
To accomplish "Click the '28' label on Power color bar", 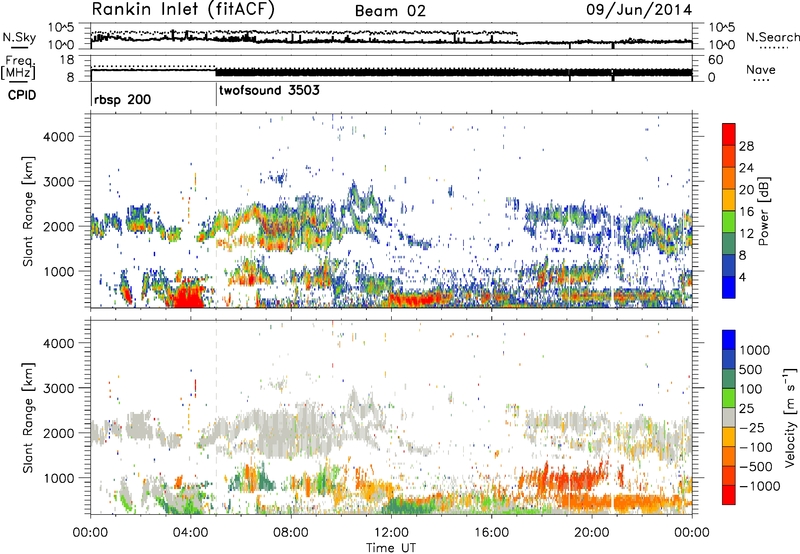I will 746,146.
